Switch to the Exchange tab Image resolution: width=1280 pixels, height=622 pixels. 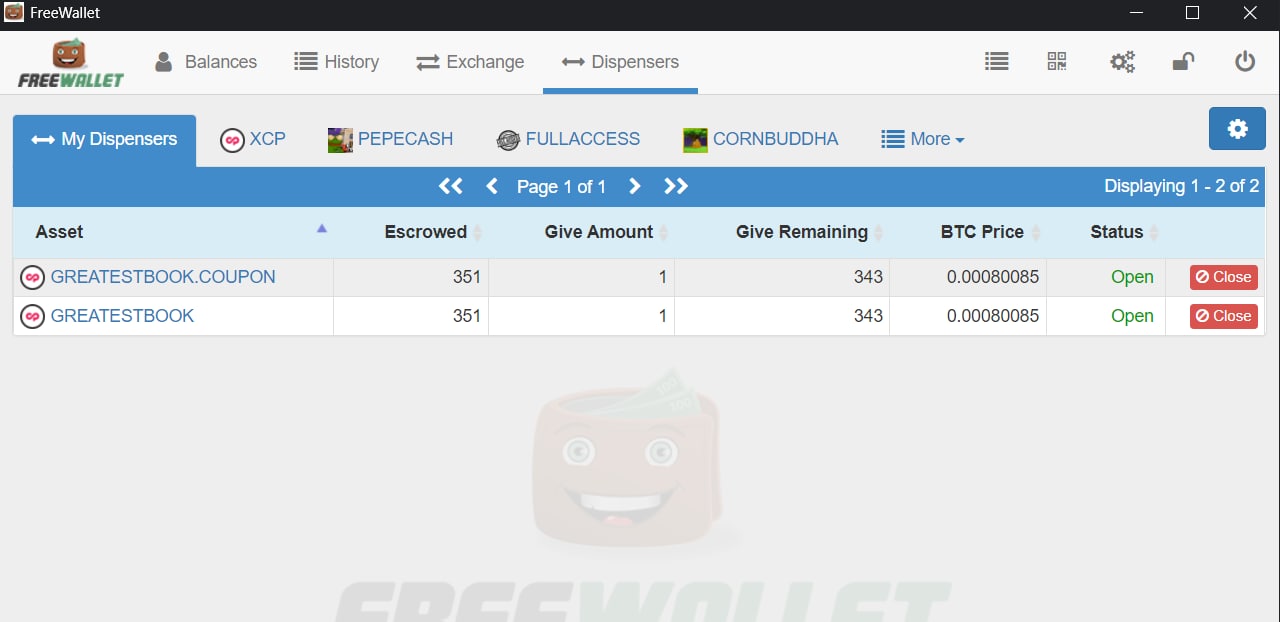tap(470, 62)
